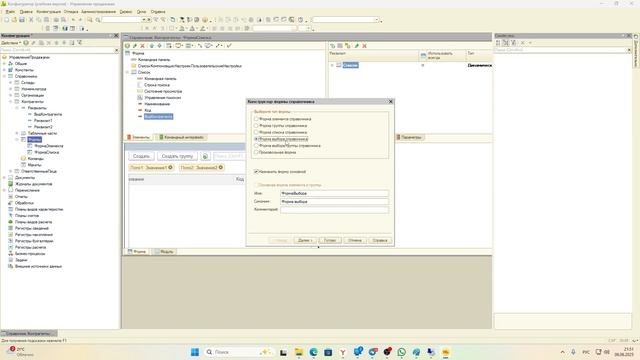
Task: Expand the "Склады" catalog node
Action: (x=11, y=83)
